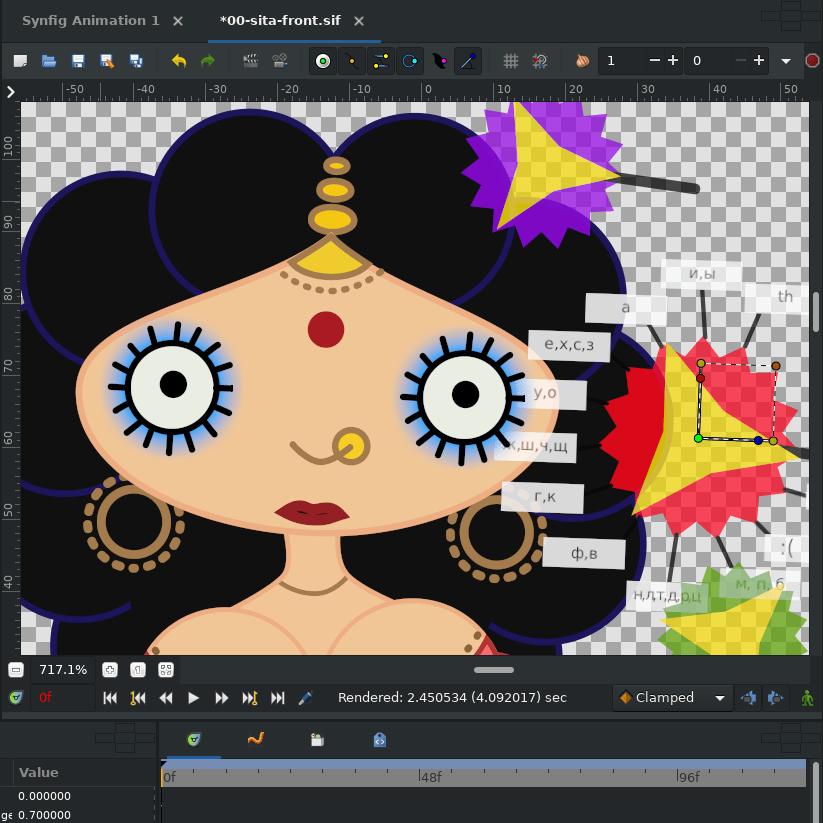Toggle position handles display
Image resolution: width=823 pixels, height=823 pixels.
tap(323, 61)
